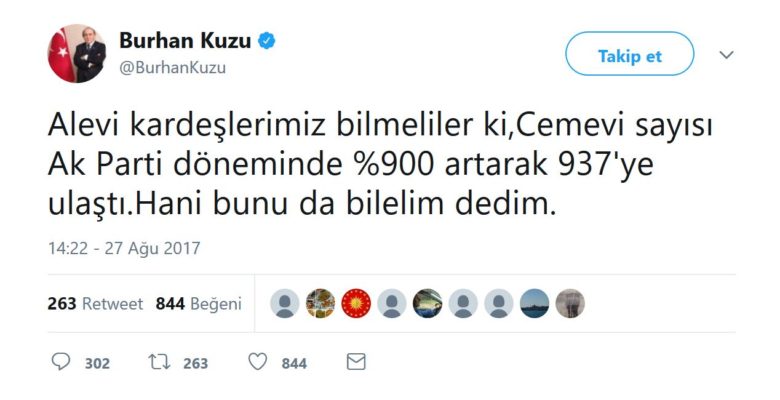Click the last liker avatar in row
The width and height of the screenshot is (780, 400).
point(570,303)
